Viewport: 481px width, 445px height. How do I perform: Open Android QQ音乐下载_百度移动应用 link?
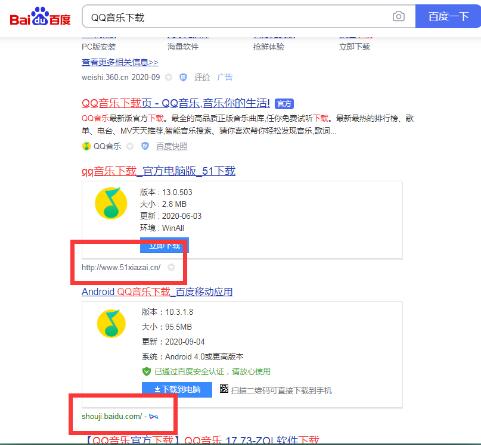pyautogui.click(x=157, y=292)
